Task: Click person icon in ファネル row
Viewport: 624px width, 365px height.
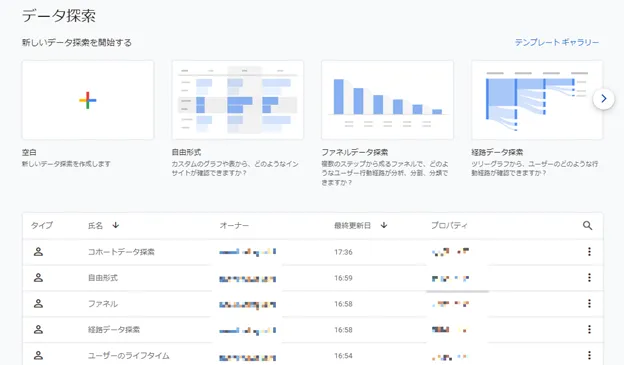Action: 38,303
